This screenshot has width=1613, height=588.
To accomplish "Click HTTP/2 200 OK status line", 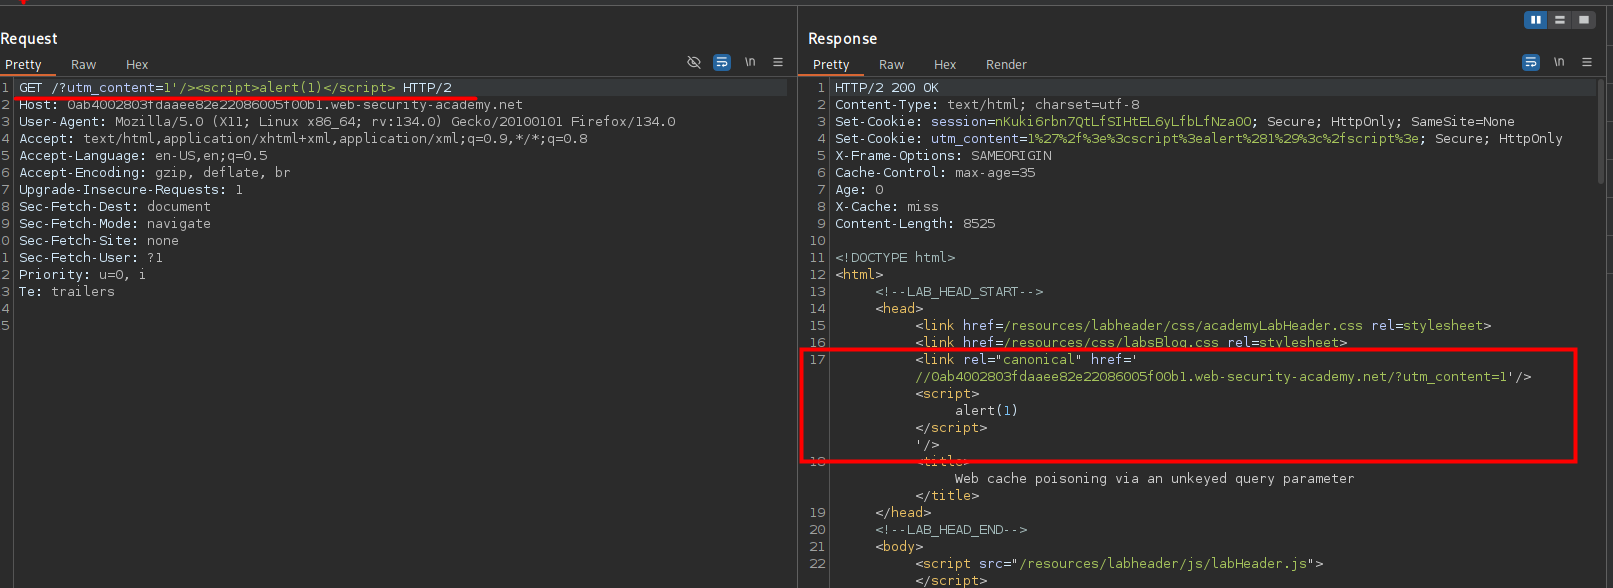I will (x=887, y=88).
